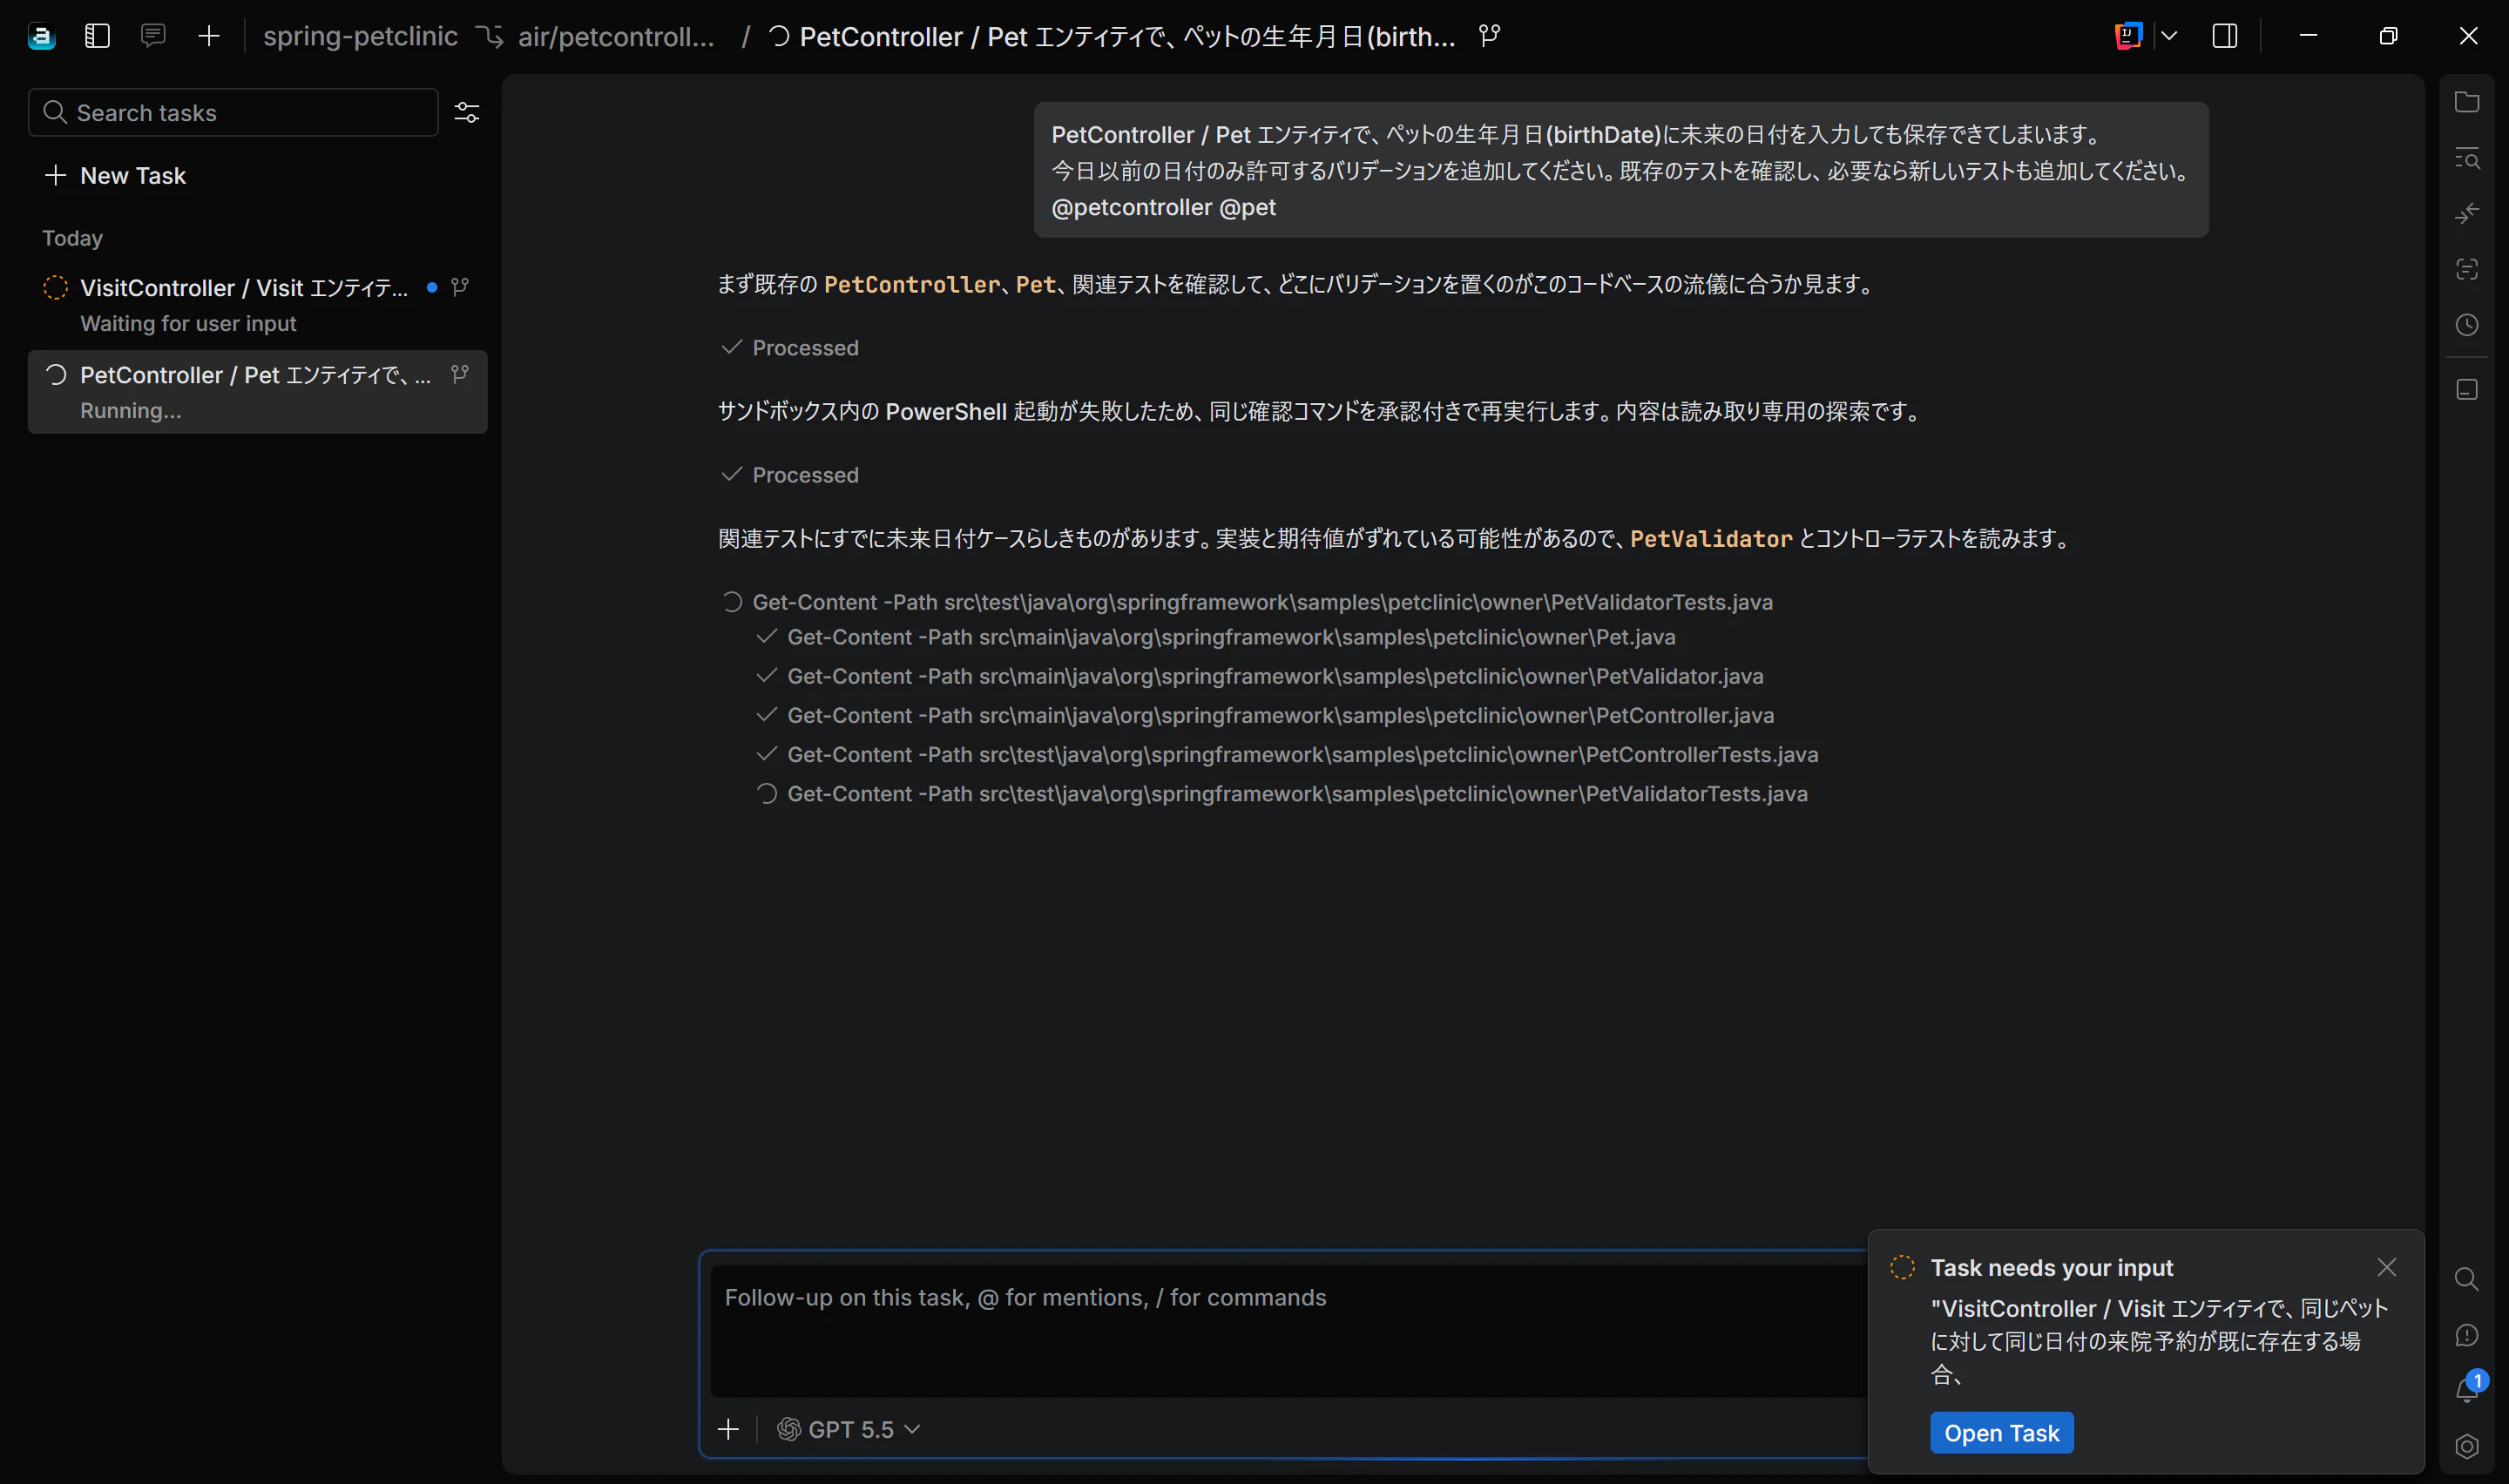Dismiss the Task needs your input notification
Image resolution: width=2509 pixels, height=1484 pixels.
point(2387,1267)
